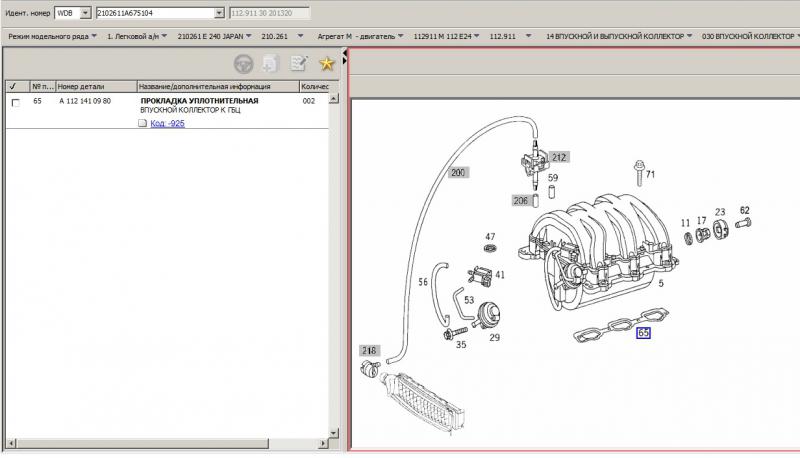Click the horizontal scrollbar left arrow
Screen dimensions: 800x458
(11, 444)
